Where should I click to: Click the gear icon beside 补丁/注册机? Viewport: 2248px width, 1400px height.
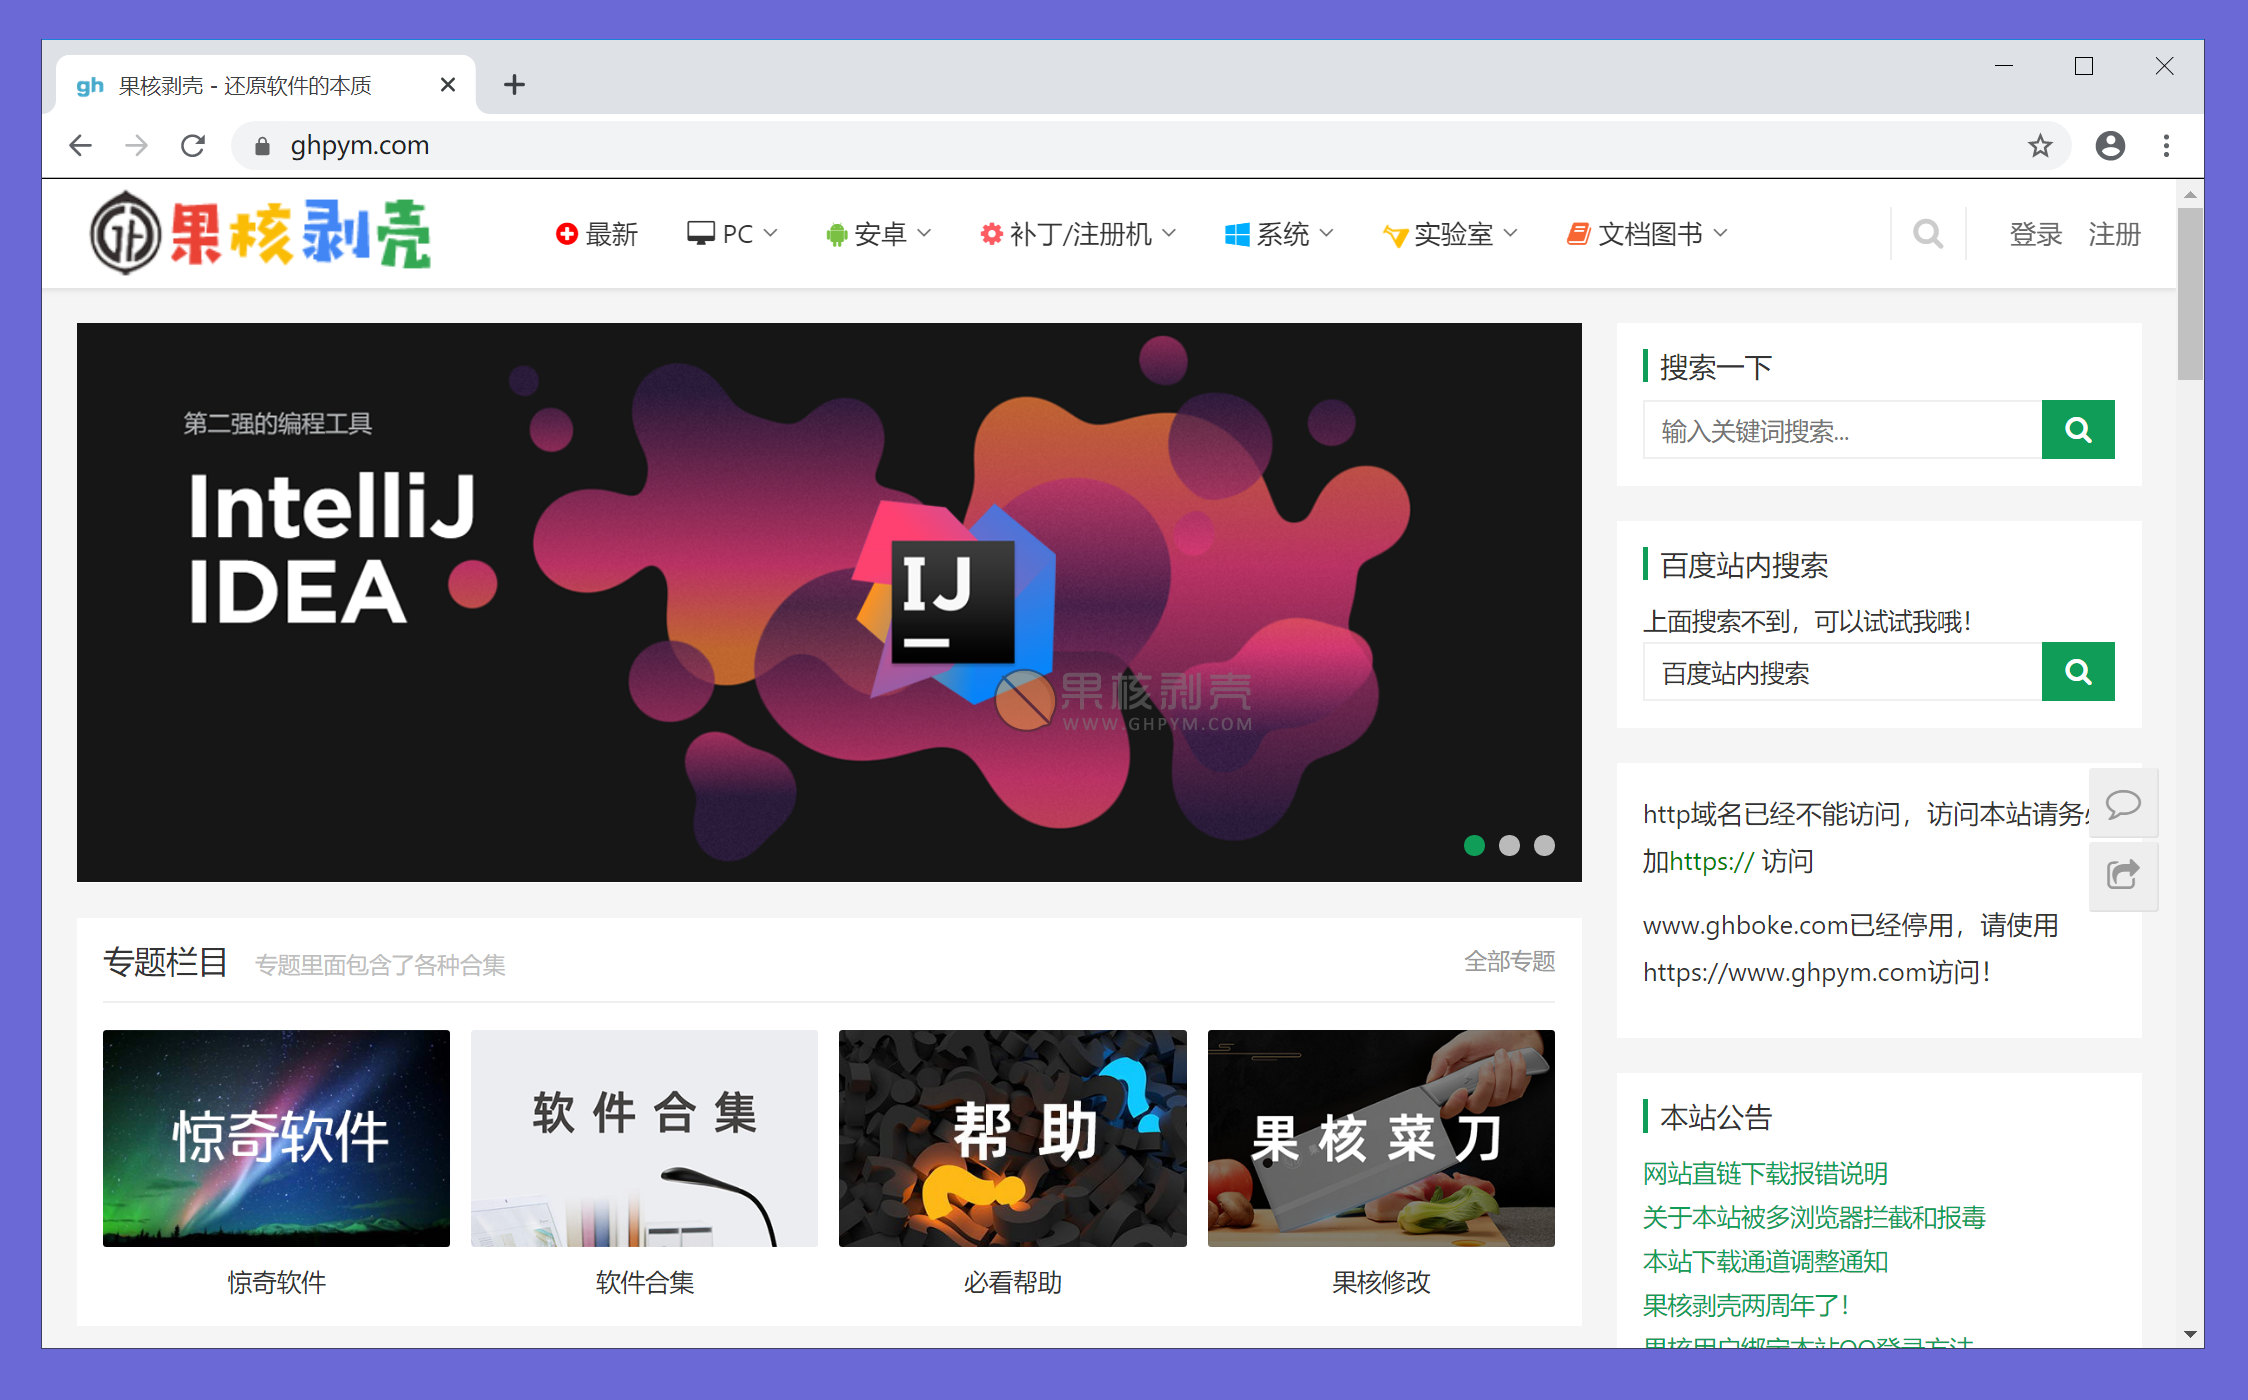point(990,234)
